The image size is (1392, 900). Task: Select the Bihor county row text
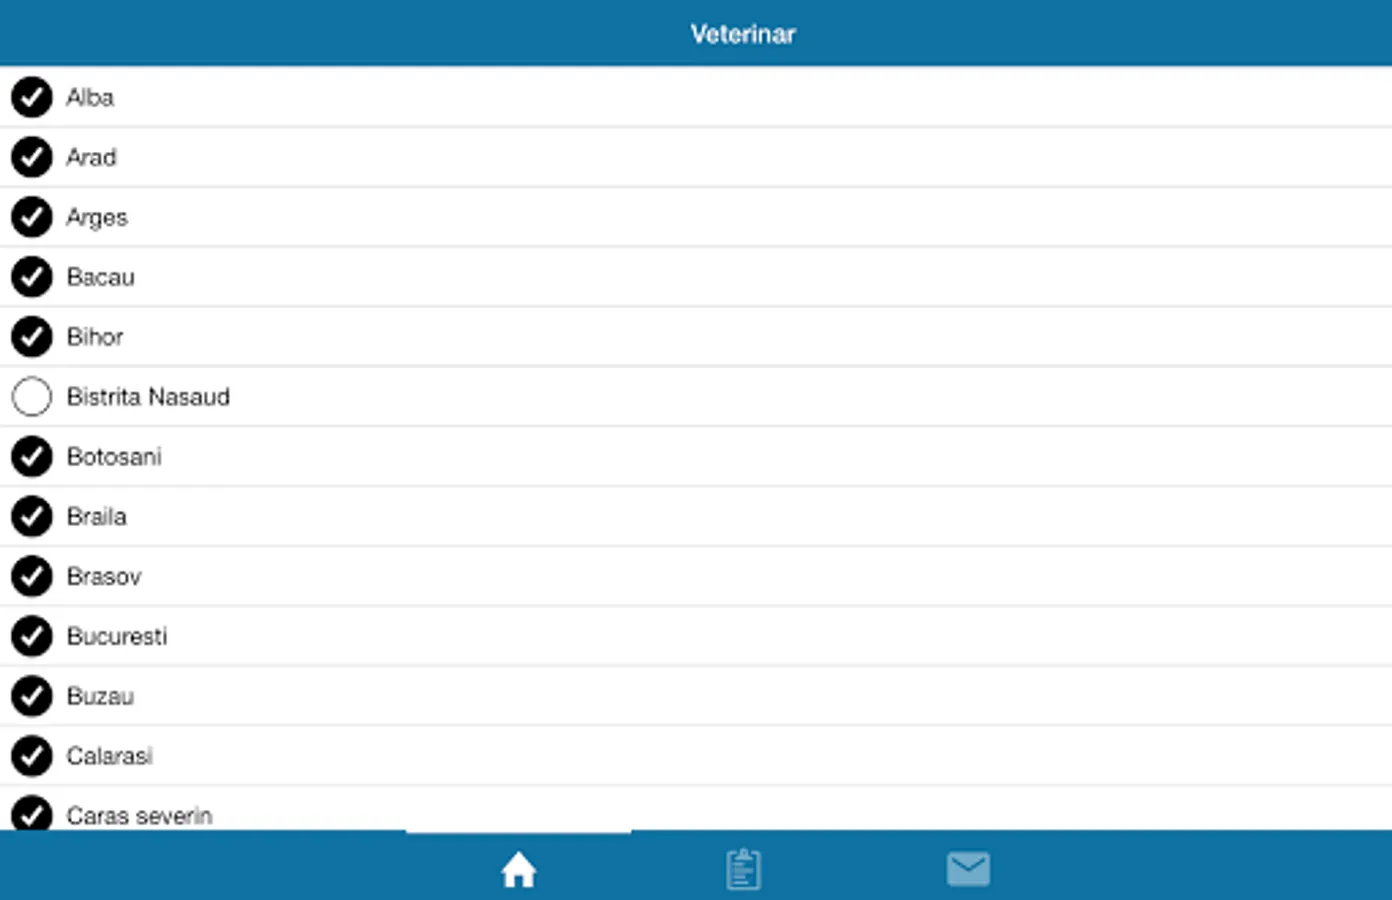point(95,337)
